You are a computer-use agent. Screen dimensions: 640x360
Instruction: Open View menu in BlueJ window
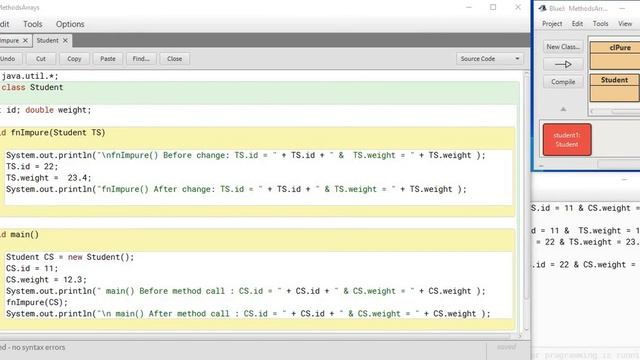pos(625,24)
